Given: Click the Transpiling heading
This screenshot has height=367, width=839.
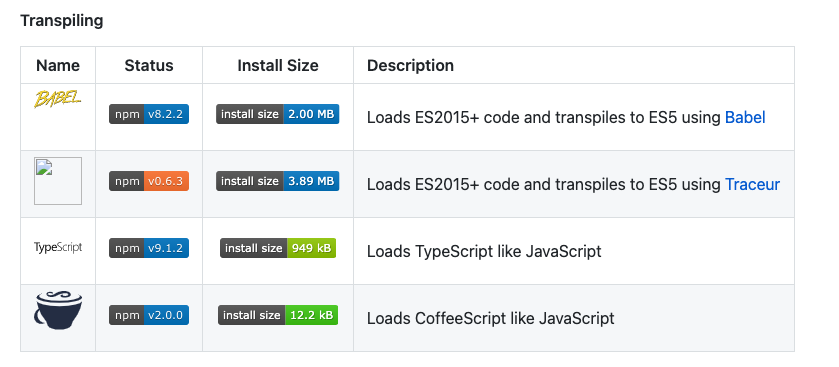Looking at the screenshot, I should pyautogui.click(x=62, y=21).
